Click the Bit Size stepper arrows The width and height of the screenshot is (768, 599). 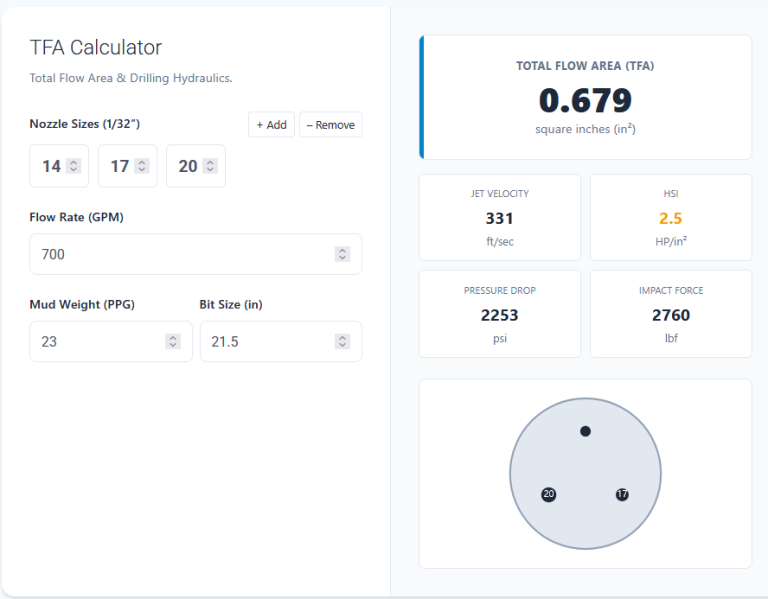coord(343,341)
